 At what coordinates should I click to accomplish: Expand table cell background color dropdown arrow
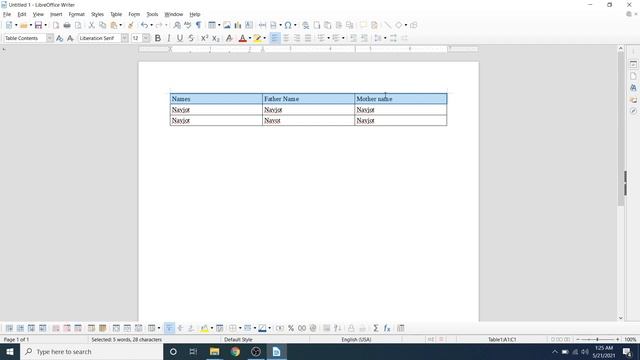pyautogui.click(x=212, y=328)
